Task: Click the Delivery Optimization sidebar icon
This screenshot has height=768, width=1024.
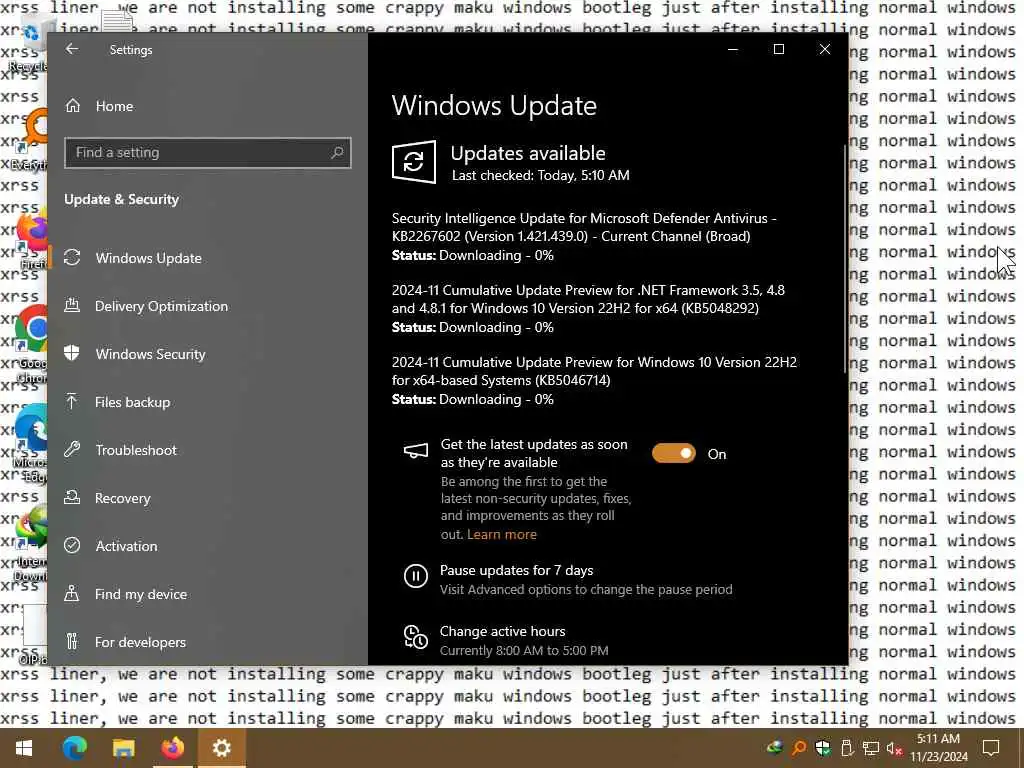Action: 72,305
